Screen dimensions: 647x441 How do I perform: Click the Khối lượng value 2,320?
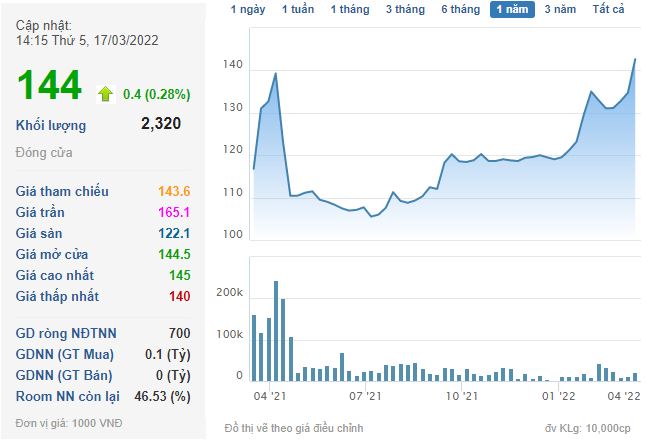coord(161,125)
